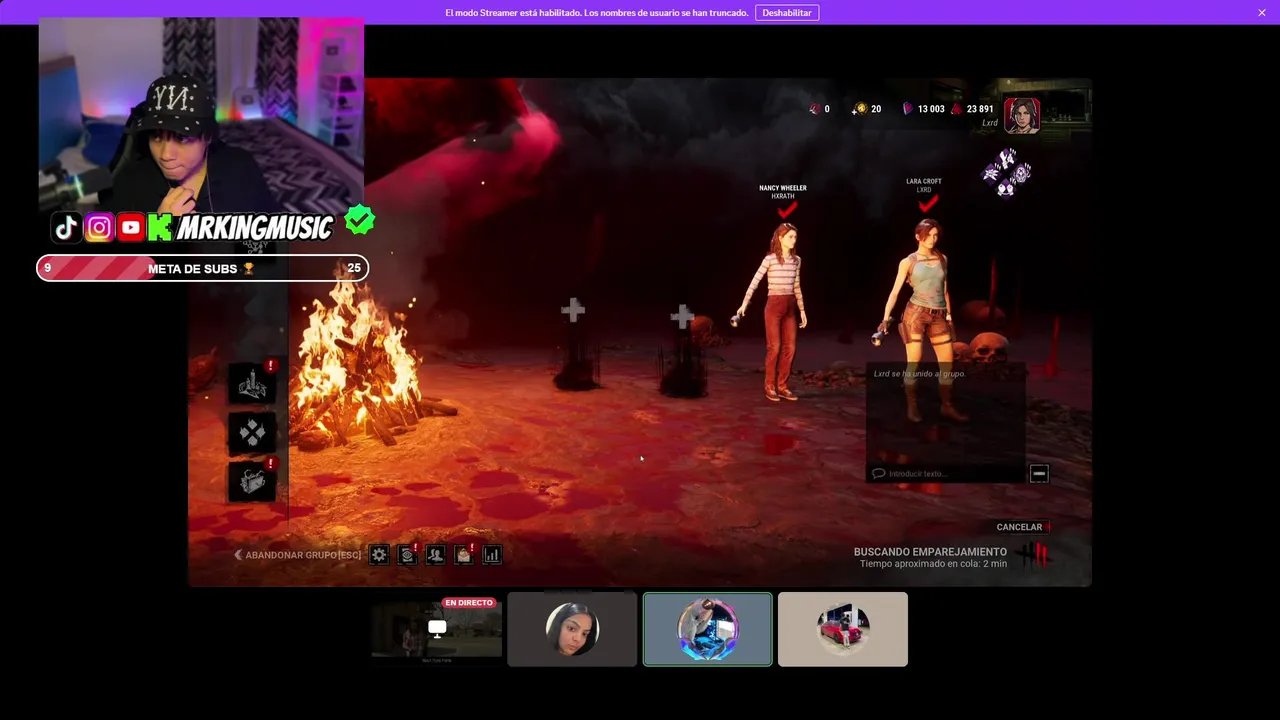Open the candle ritual menu icon
Screen dimensions: 1280x720
tap(252, 383)
